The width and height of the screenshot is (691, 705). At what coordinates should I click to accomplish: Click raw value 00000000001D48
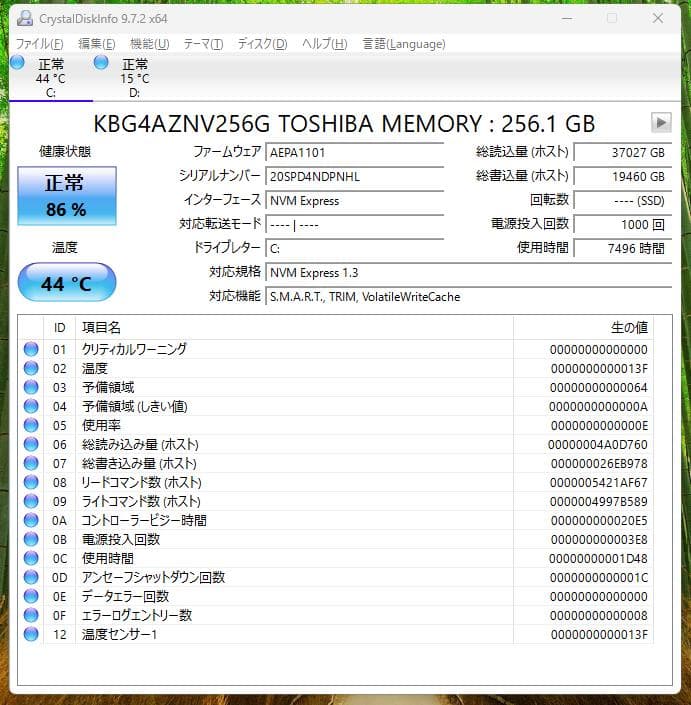click(598, 558)
